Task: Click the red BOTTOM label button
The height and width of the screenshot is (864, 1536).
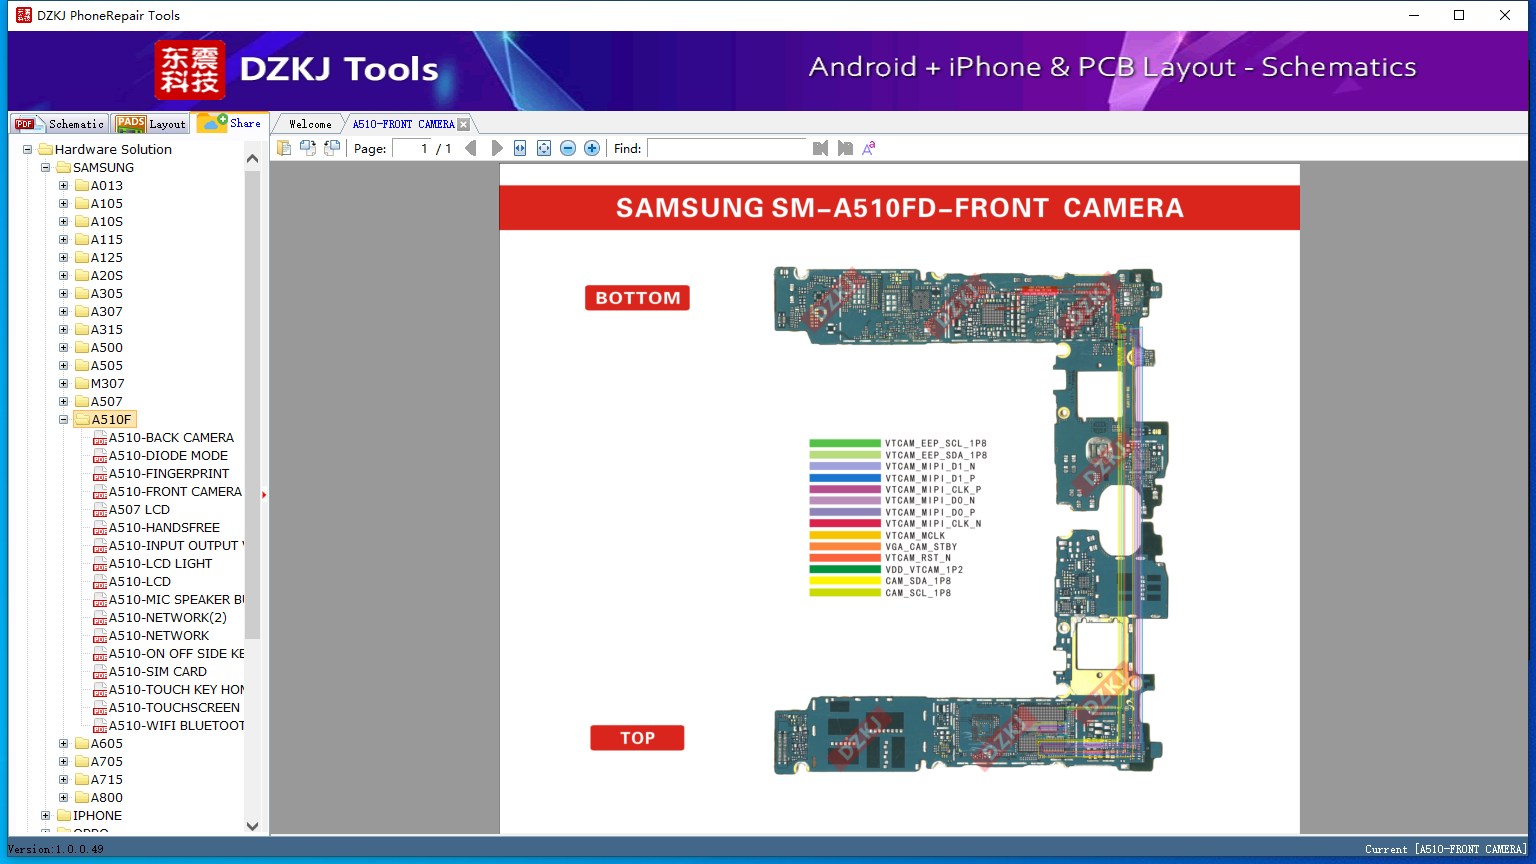Action: (x=637, y=298)
